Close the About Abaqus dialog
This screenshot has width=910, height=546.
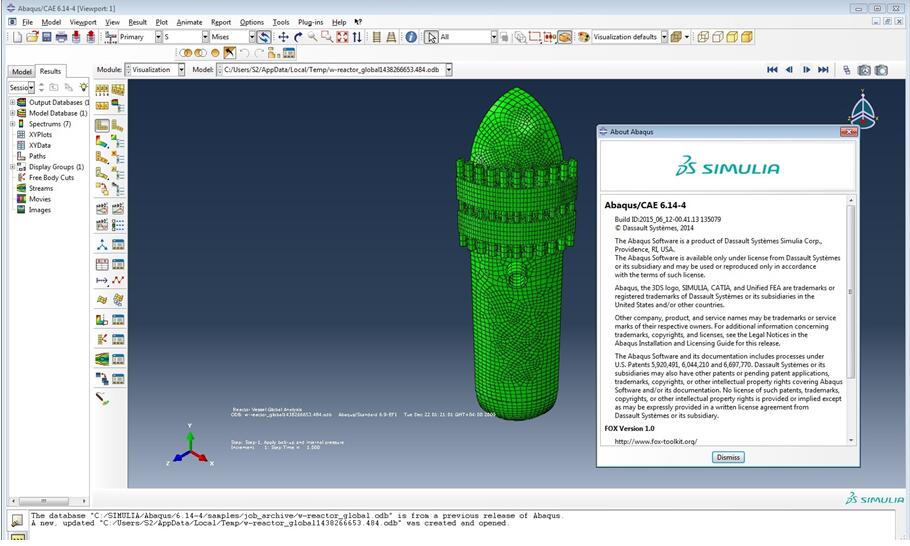(848, 132)
